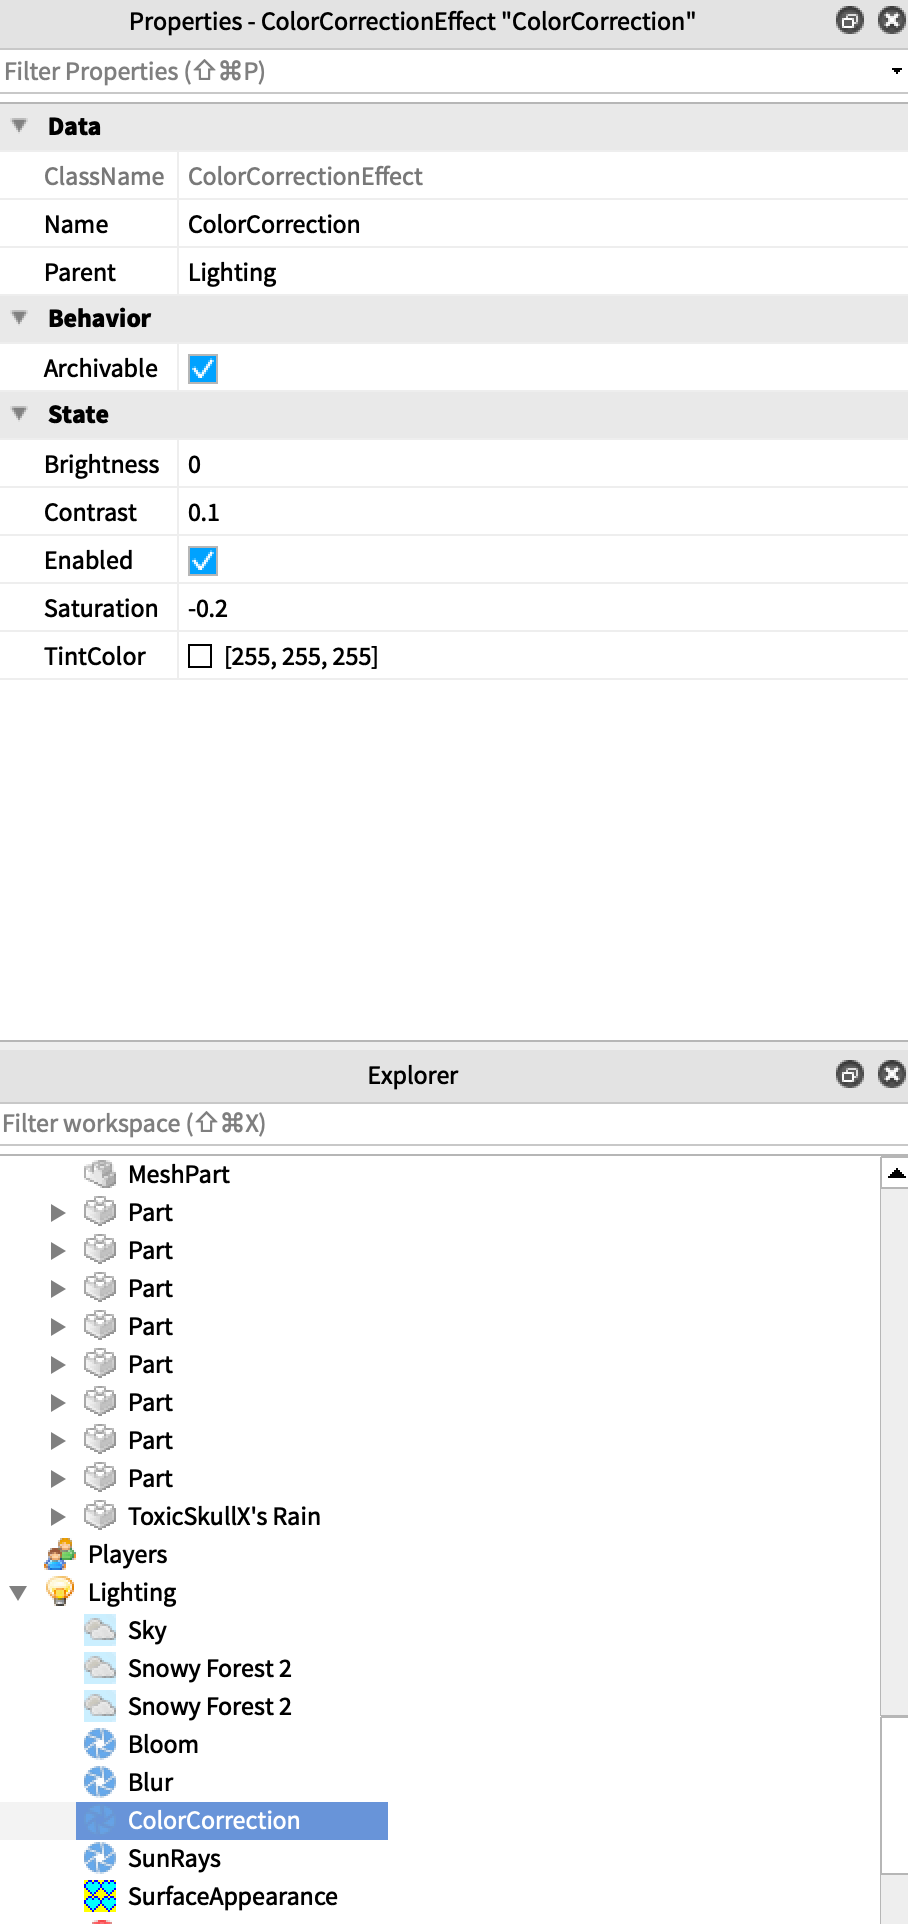Click the Players service icon
This screenshot has height=1924, width=908.
click(60, 1554)
